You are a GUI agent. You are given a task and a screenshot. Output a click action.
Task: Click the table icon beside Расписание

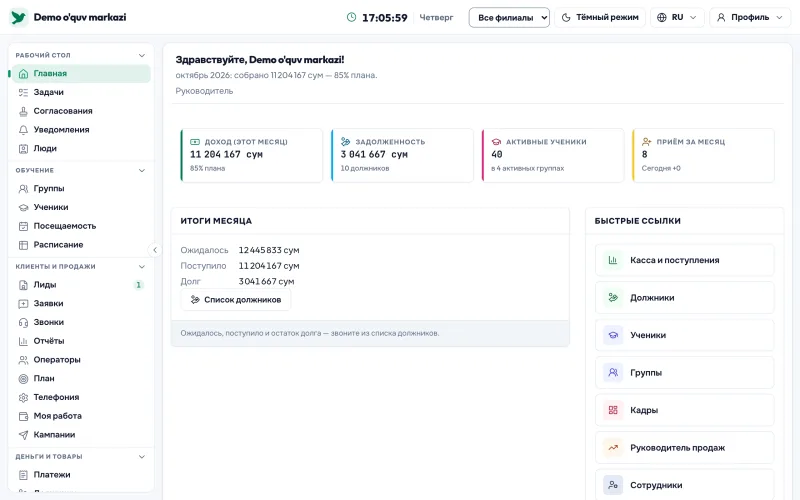tap(23, 245)
